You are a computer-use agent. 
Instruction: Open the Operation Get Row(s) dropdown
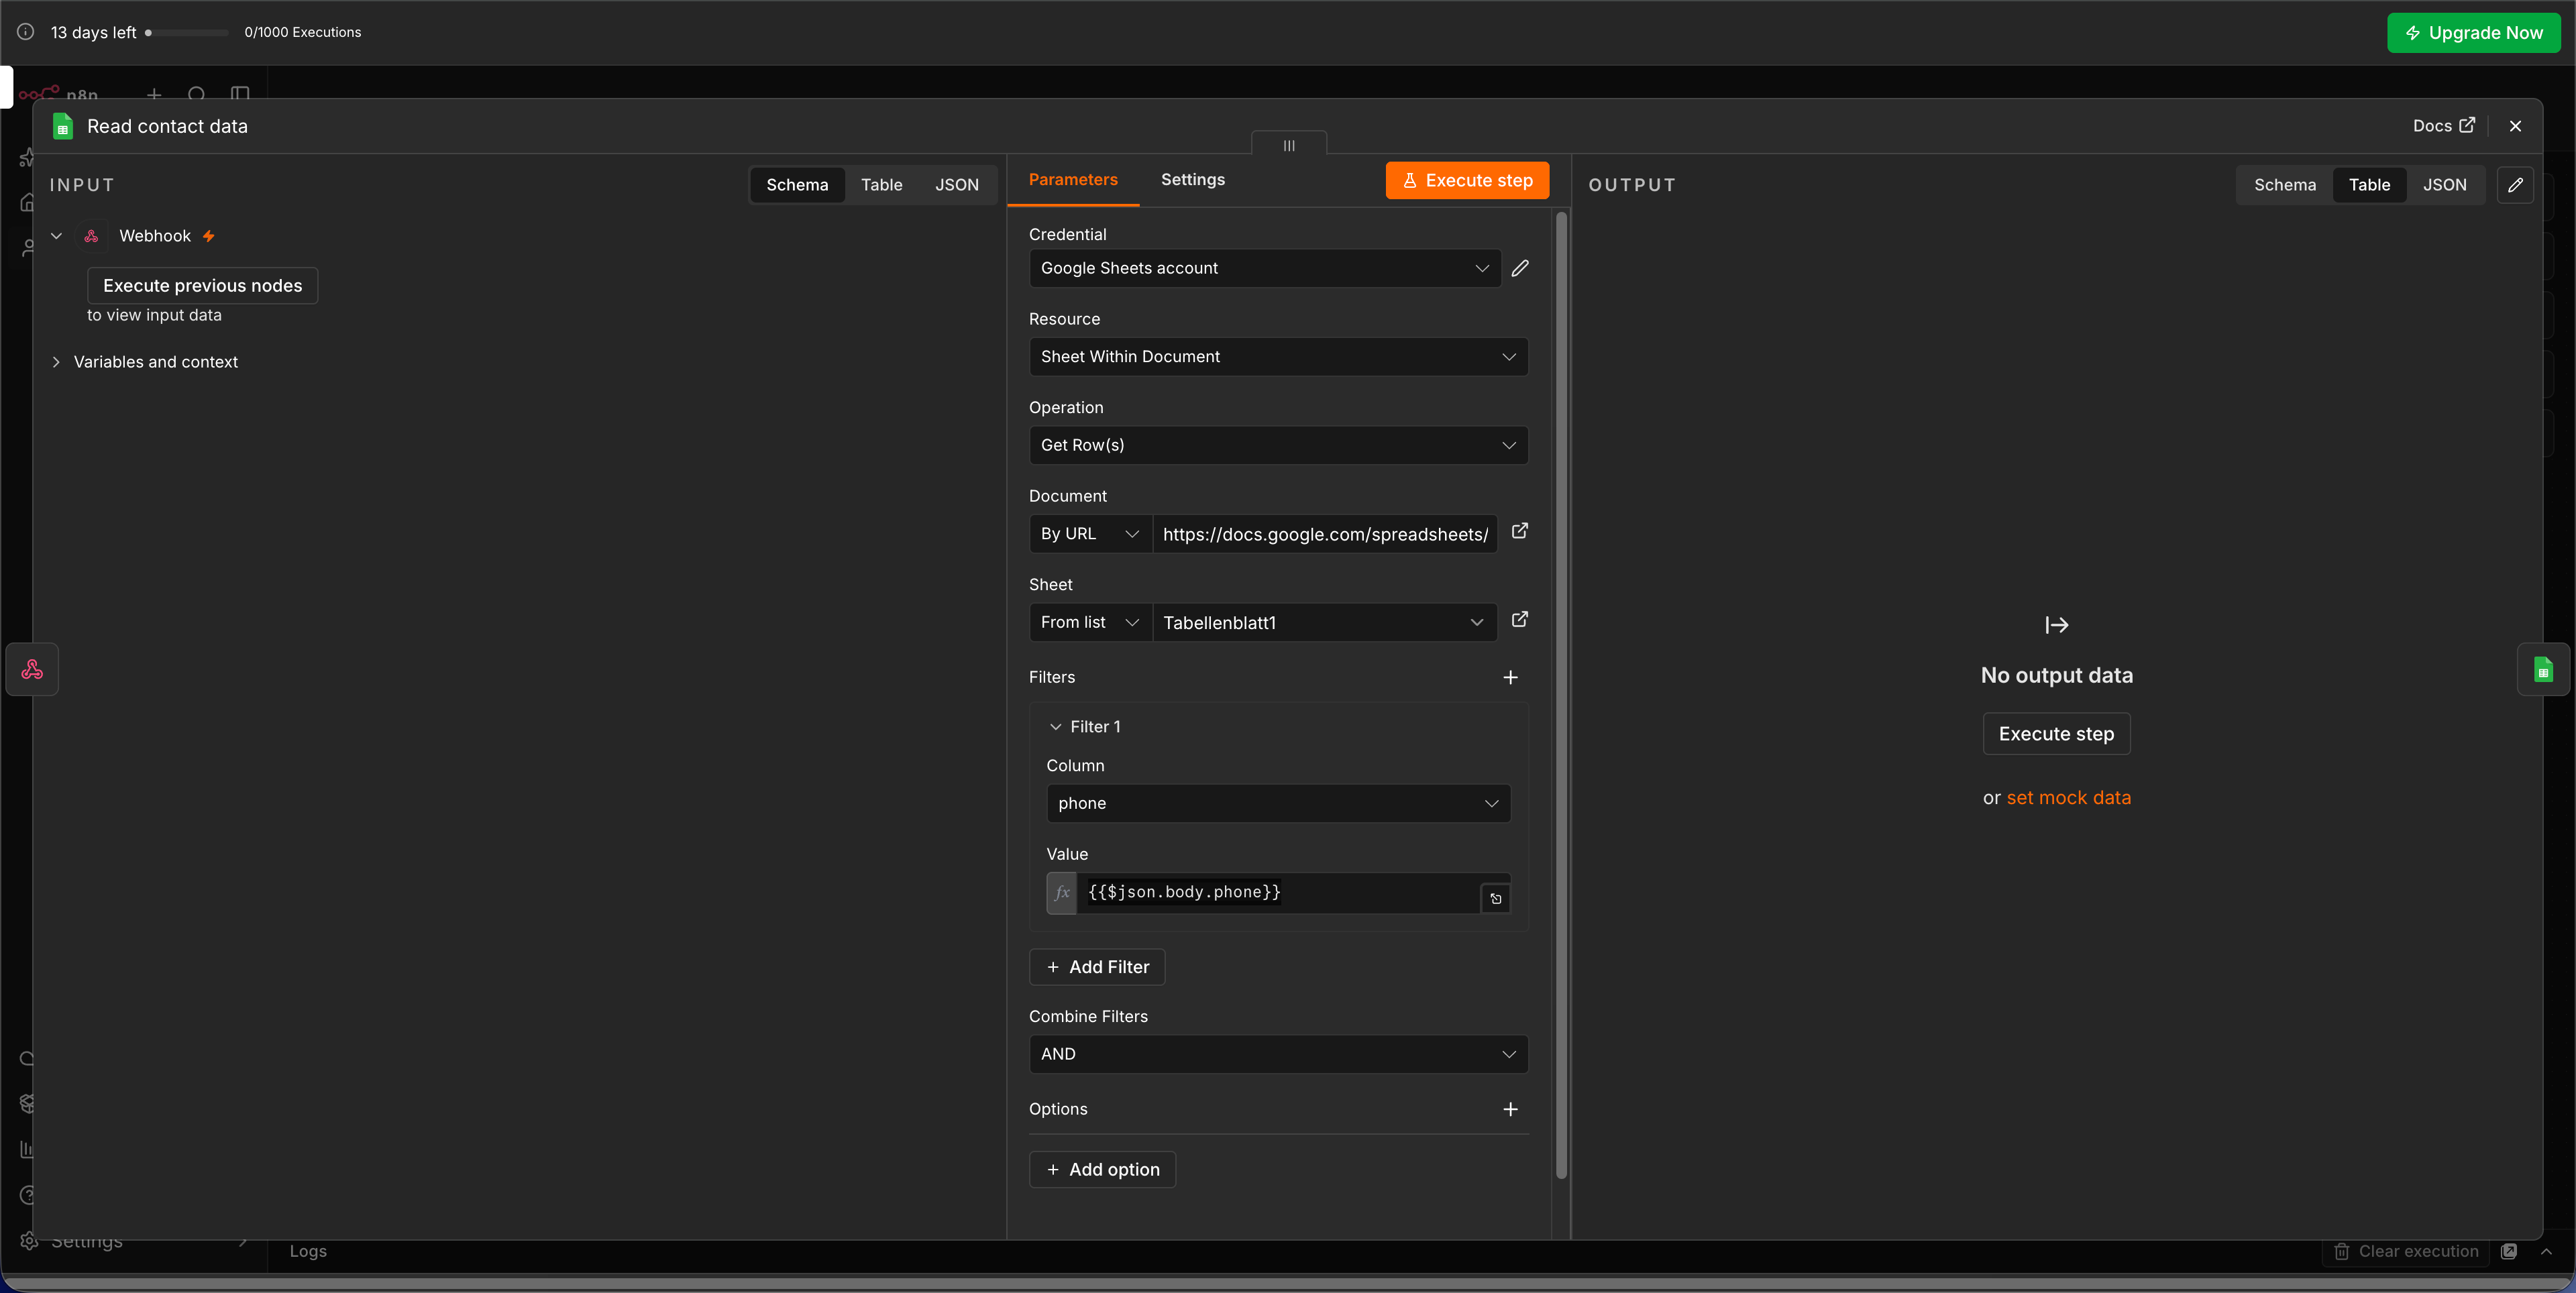(x=1278, y=445)
